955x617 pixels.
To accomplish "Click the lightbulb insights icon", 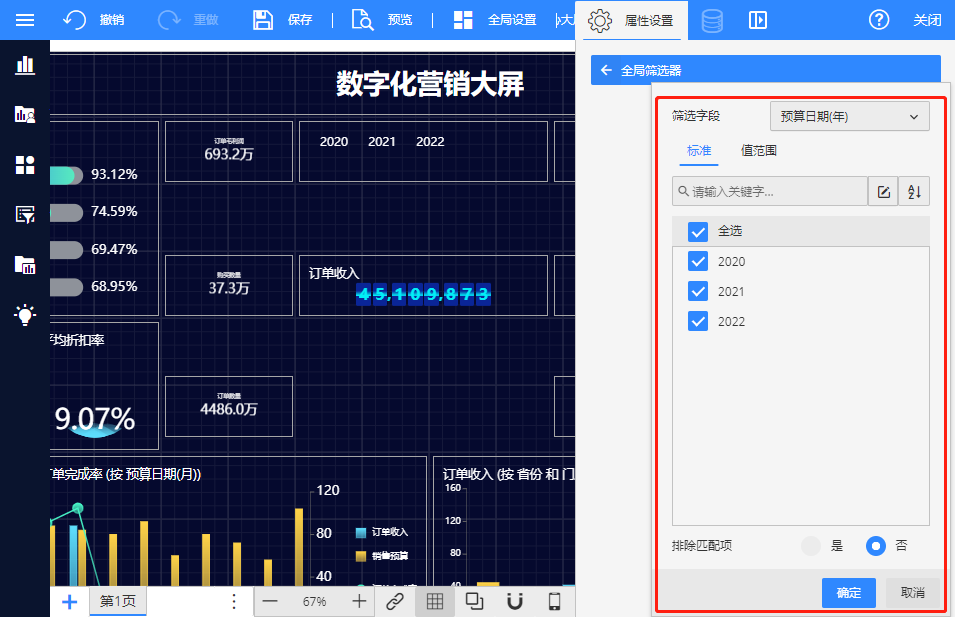I will pos(25,315).
